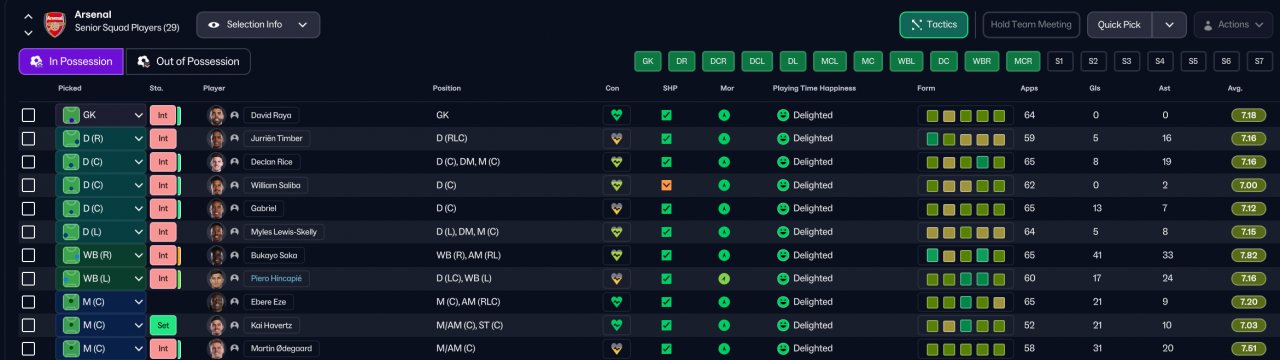Click the person icon beside Declan Rice
Viewport: 1280px width, 360px height.
click(x=234, y=162)
